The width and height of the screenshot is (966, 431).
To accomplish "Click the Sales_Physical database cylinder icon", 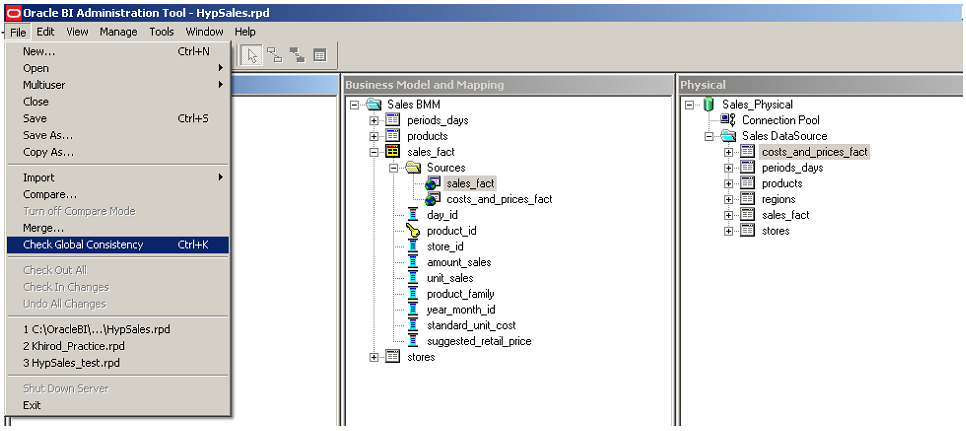I will tap(708, 105).
